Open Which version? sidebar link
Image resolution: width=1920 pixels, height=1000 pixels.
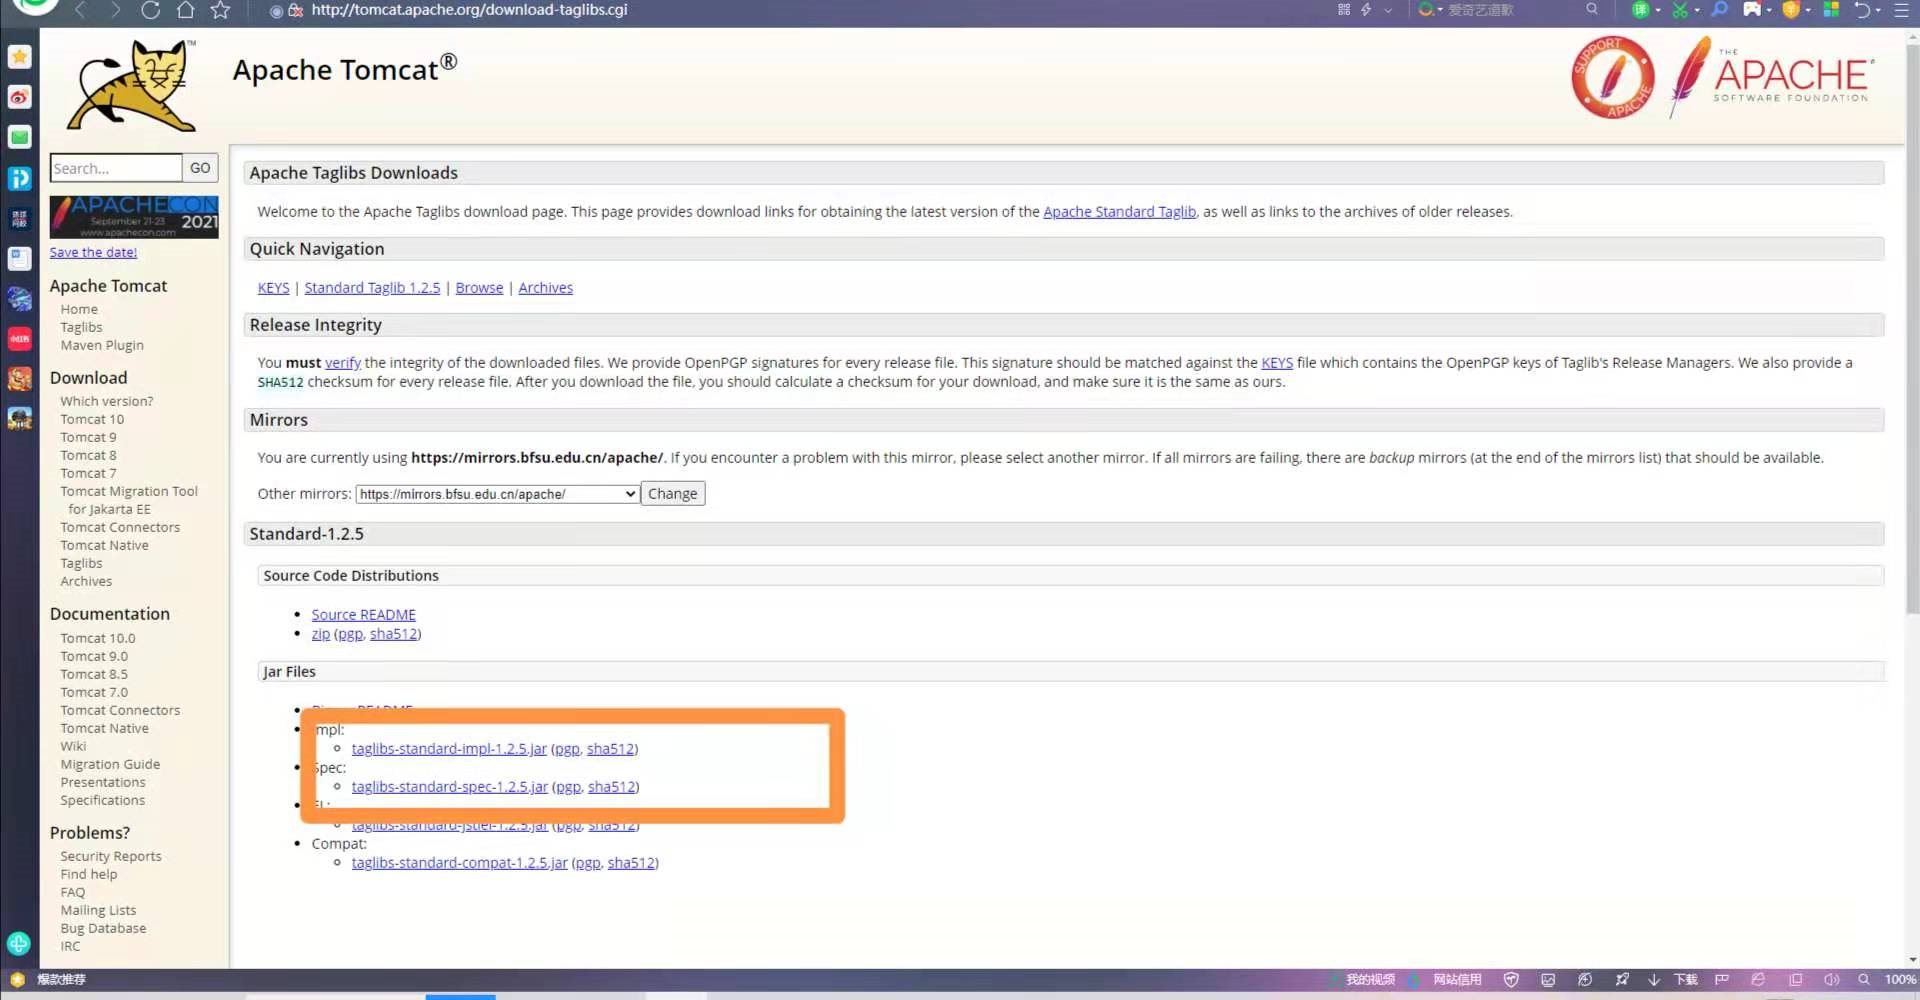[107, 402]
